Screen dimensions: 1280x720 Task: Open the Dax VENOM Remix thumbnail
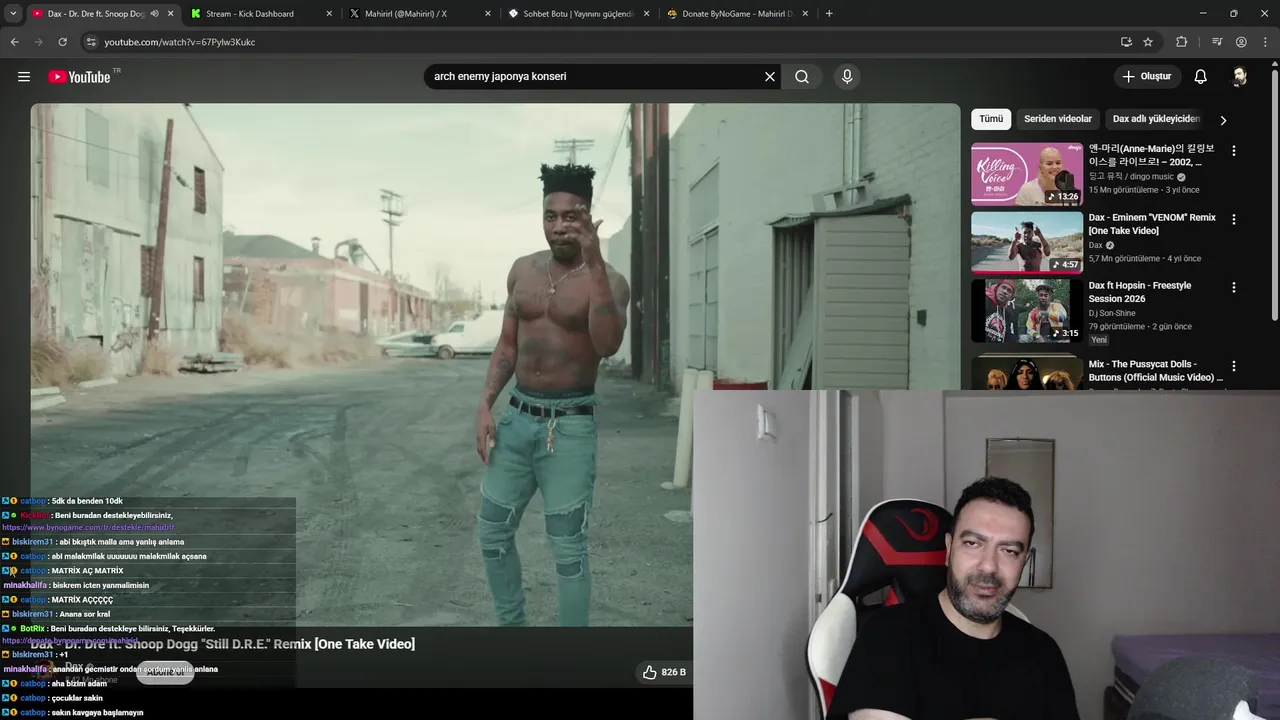tap(1027, 242)
